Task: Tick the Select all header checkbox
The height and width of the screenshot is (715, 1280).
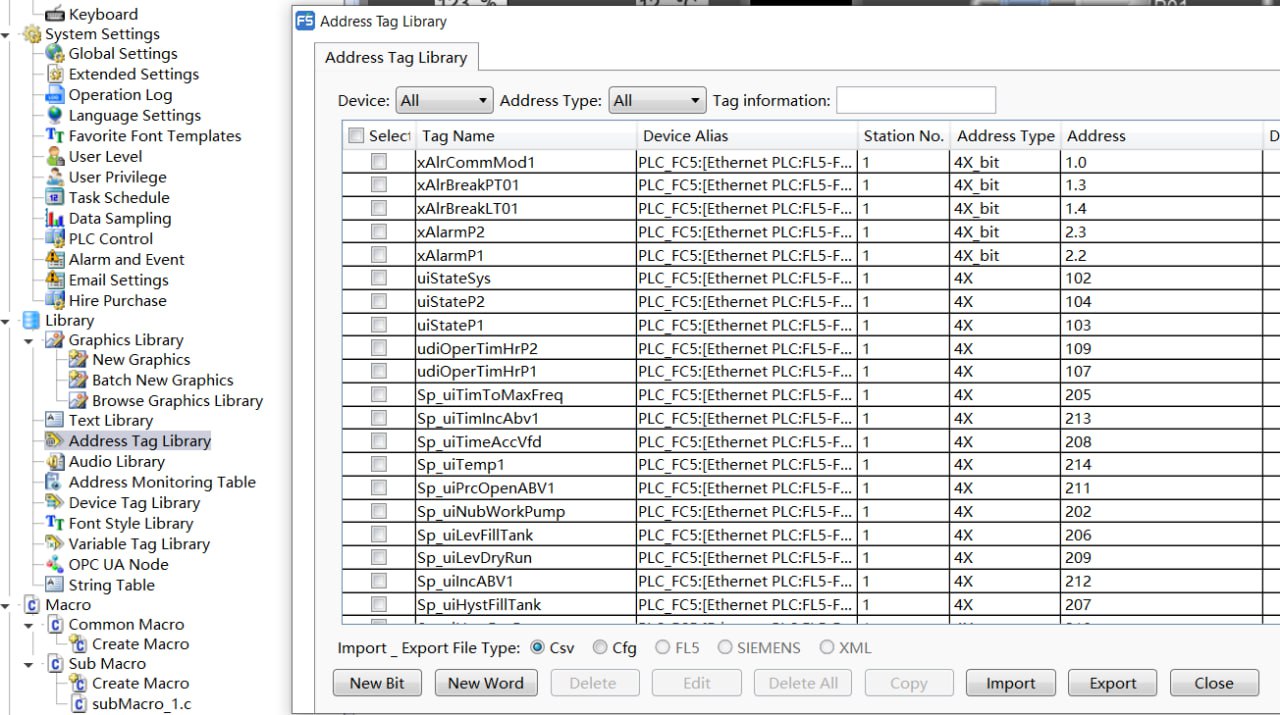Action: (x=356, y=136)
